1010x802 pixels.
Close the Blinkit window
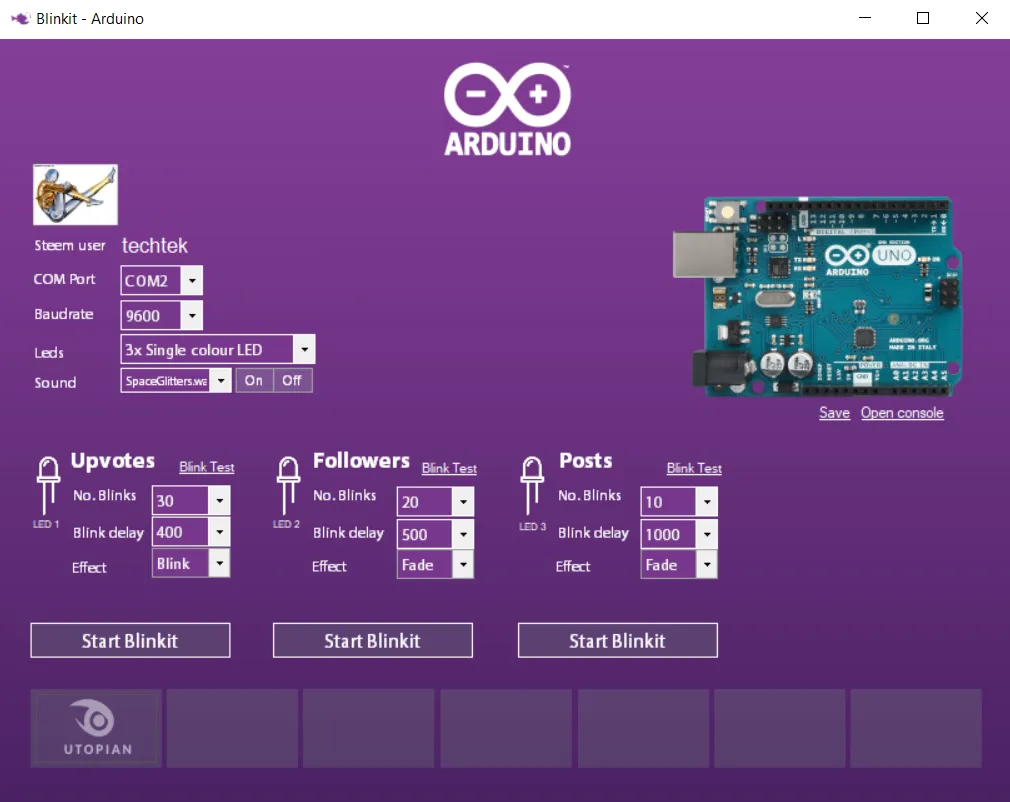(x=981, y=18)
